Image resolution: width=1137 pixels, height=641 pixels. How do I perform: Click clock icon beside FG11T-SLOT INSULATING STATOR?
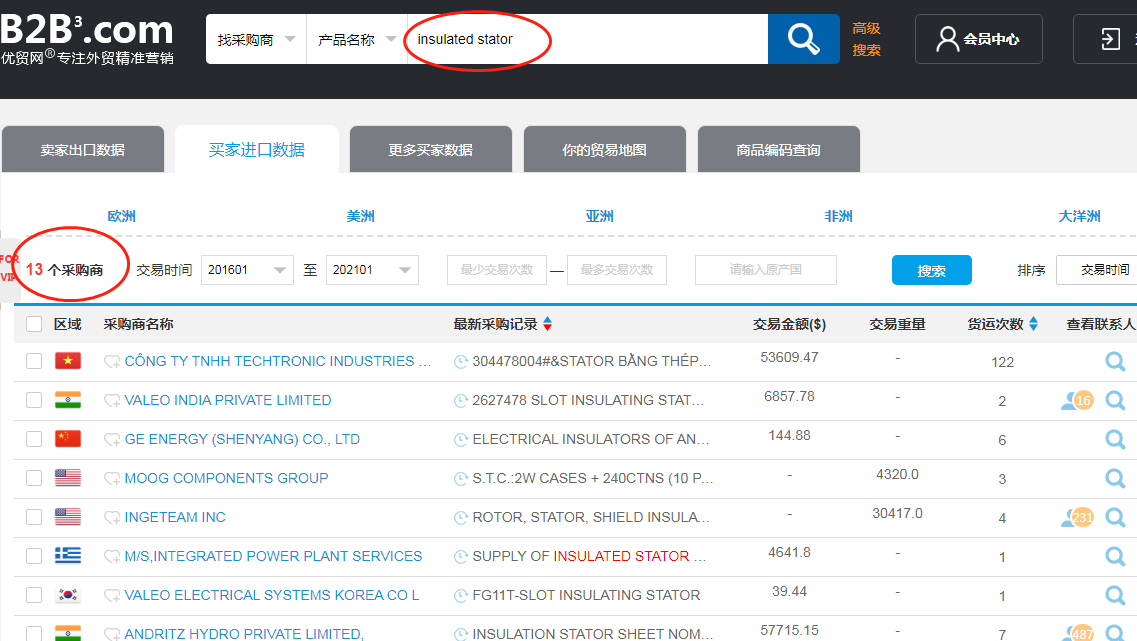pyautogui.click(x=460, y=597)
